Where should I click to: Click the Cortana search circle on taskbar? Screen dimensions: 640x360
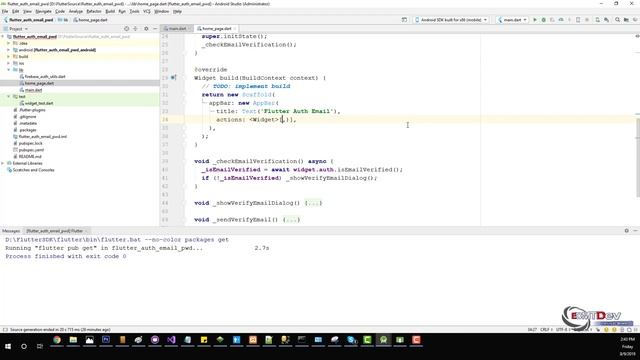(24, 346)
